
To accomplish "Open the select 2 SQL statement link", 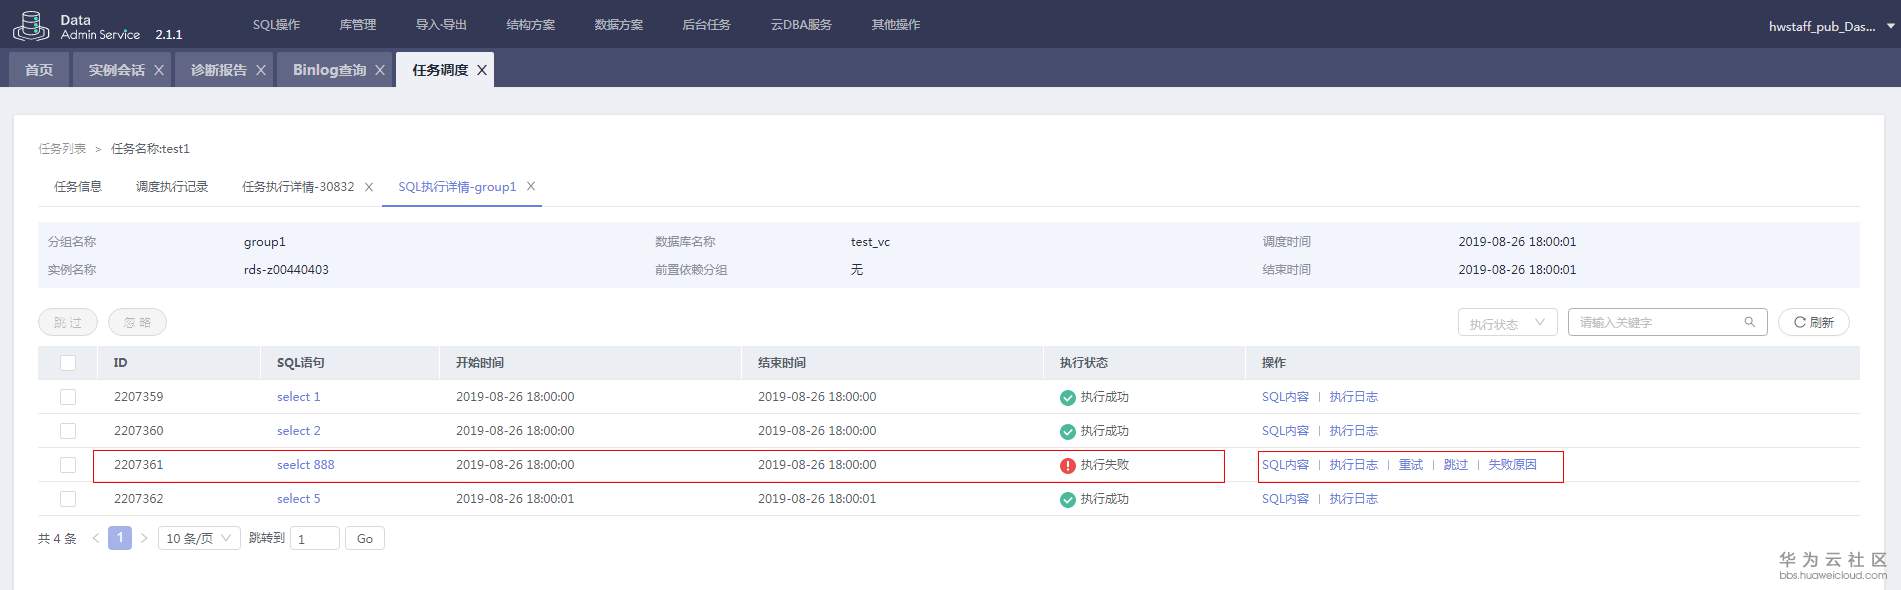I will point(298,431).
